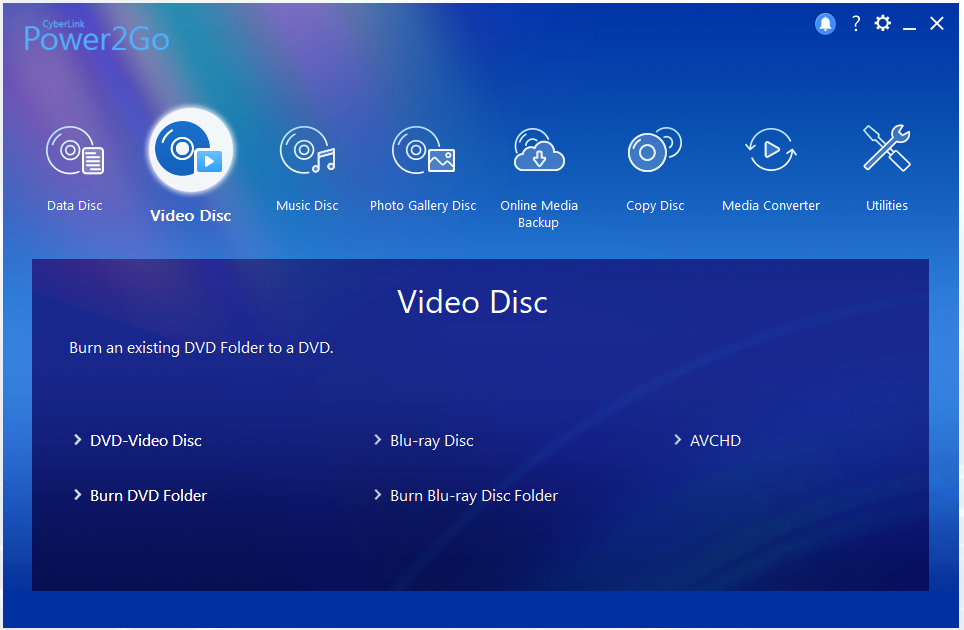The width and height of the screenshot is (964, 630).
Task: Select the AVCHD option
Action: 716,441
